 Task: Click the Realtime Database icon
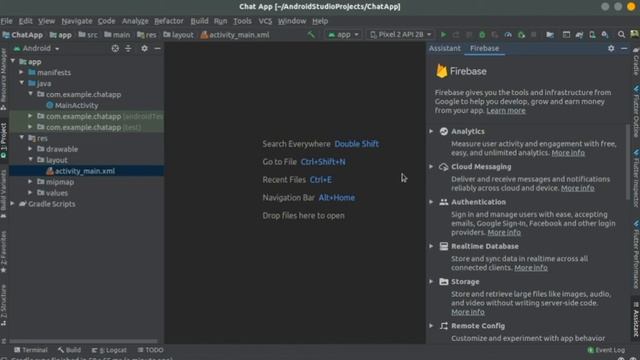pos(444,246)
